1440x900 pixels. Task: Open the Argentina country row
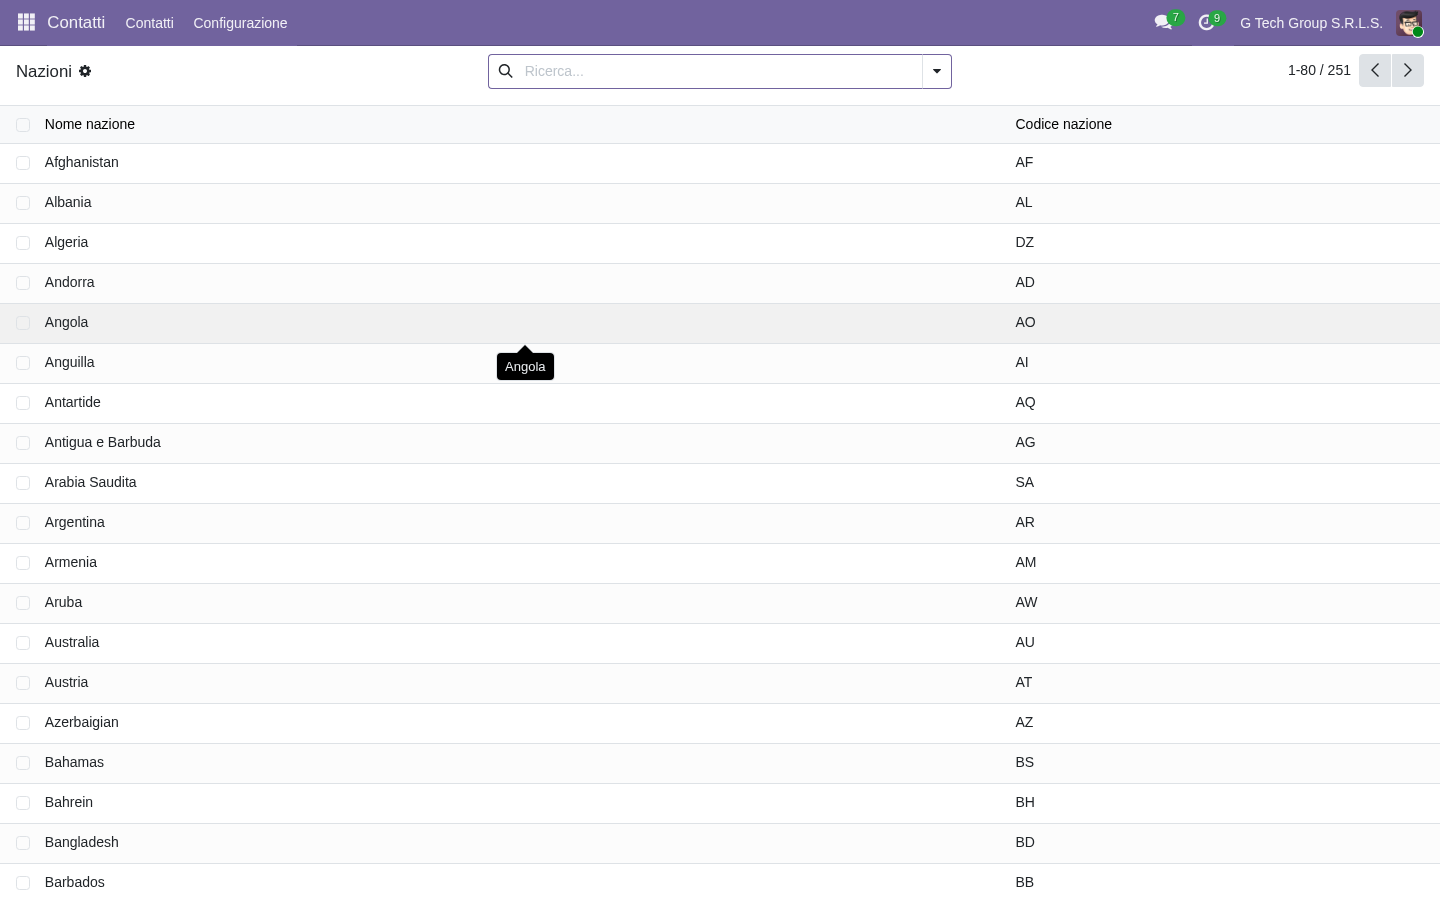point(720,523)
